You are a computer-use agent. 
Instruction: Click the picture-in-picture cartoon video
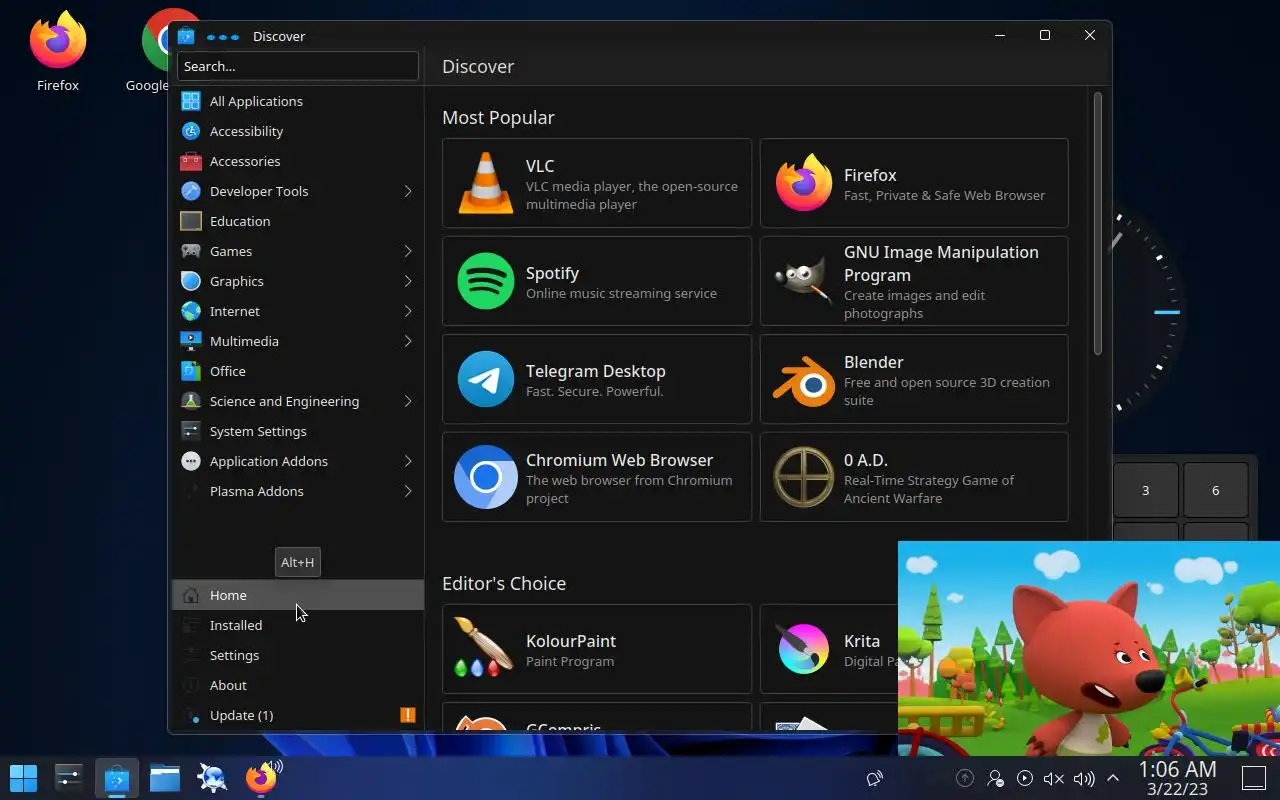1089,649
